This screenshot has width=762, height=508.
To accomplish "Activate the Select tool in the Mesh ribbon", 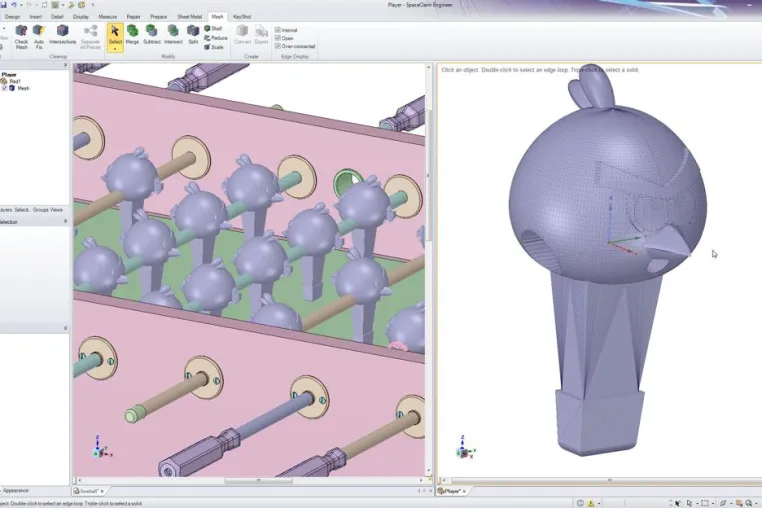I will [x=115, y=35].
